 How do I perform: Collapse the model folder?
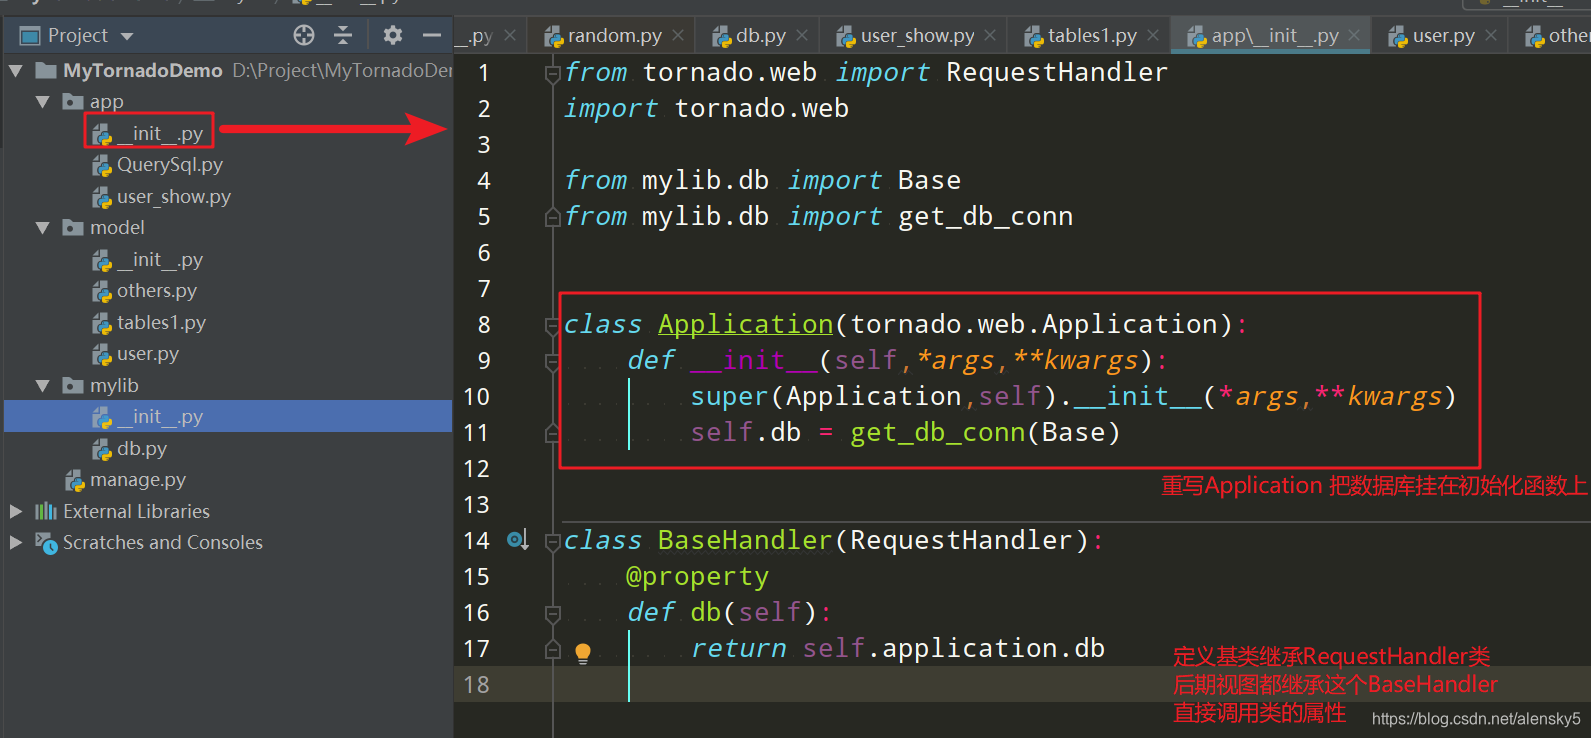pyautogui.click(x=42, y=228)
